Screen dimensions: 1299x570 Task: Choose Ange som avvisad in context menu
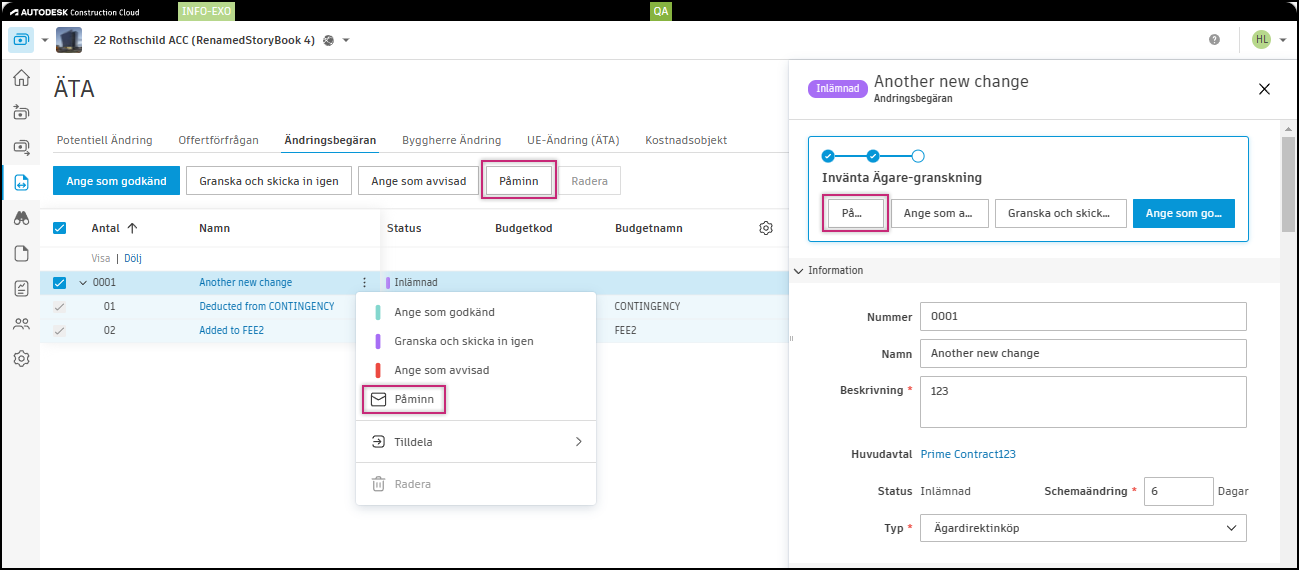[476, 370]
